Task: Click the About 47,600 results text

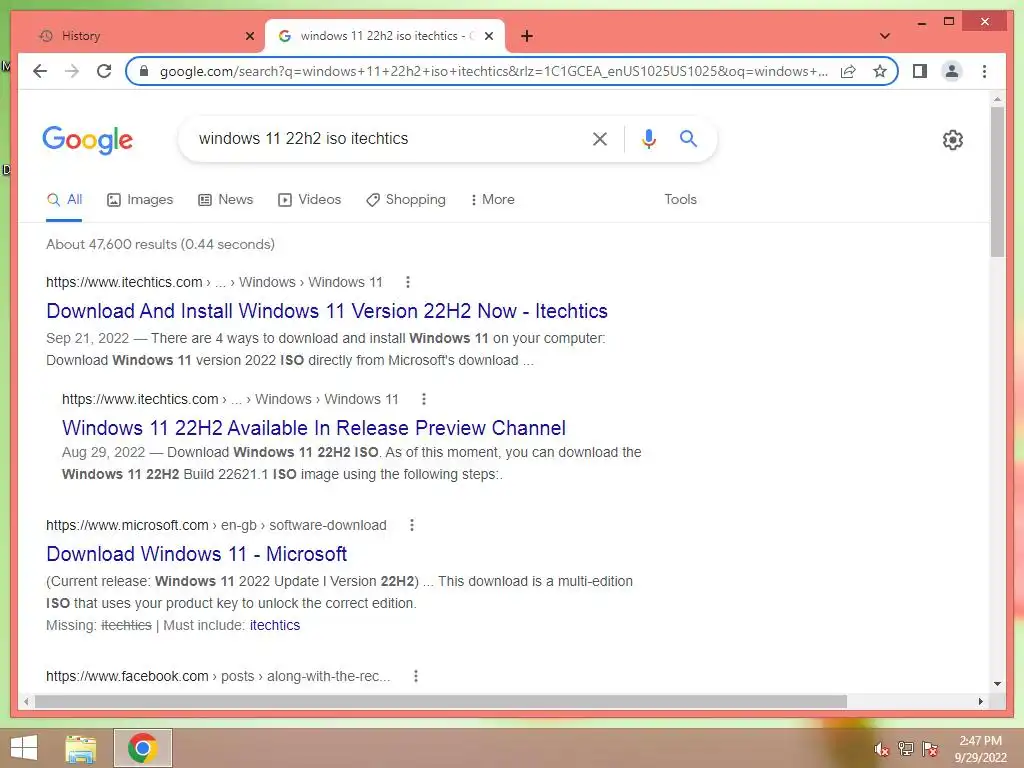Action: (160, 244)
